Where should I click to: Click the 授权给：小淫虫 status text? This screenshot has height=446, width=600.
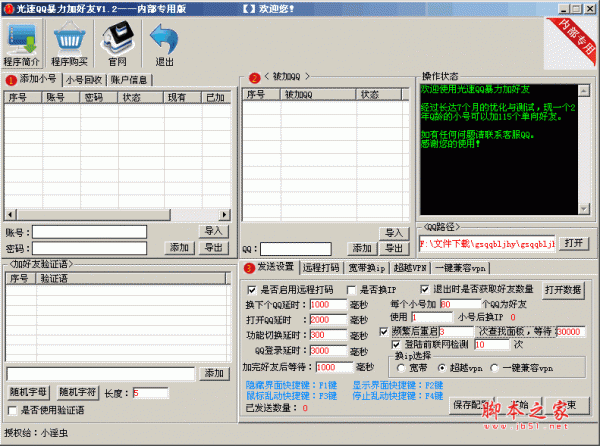(36, 433)
